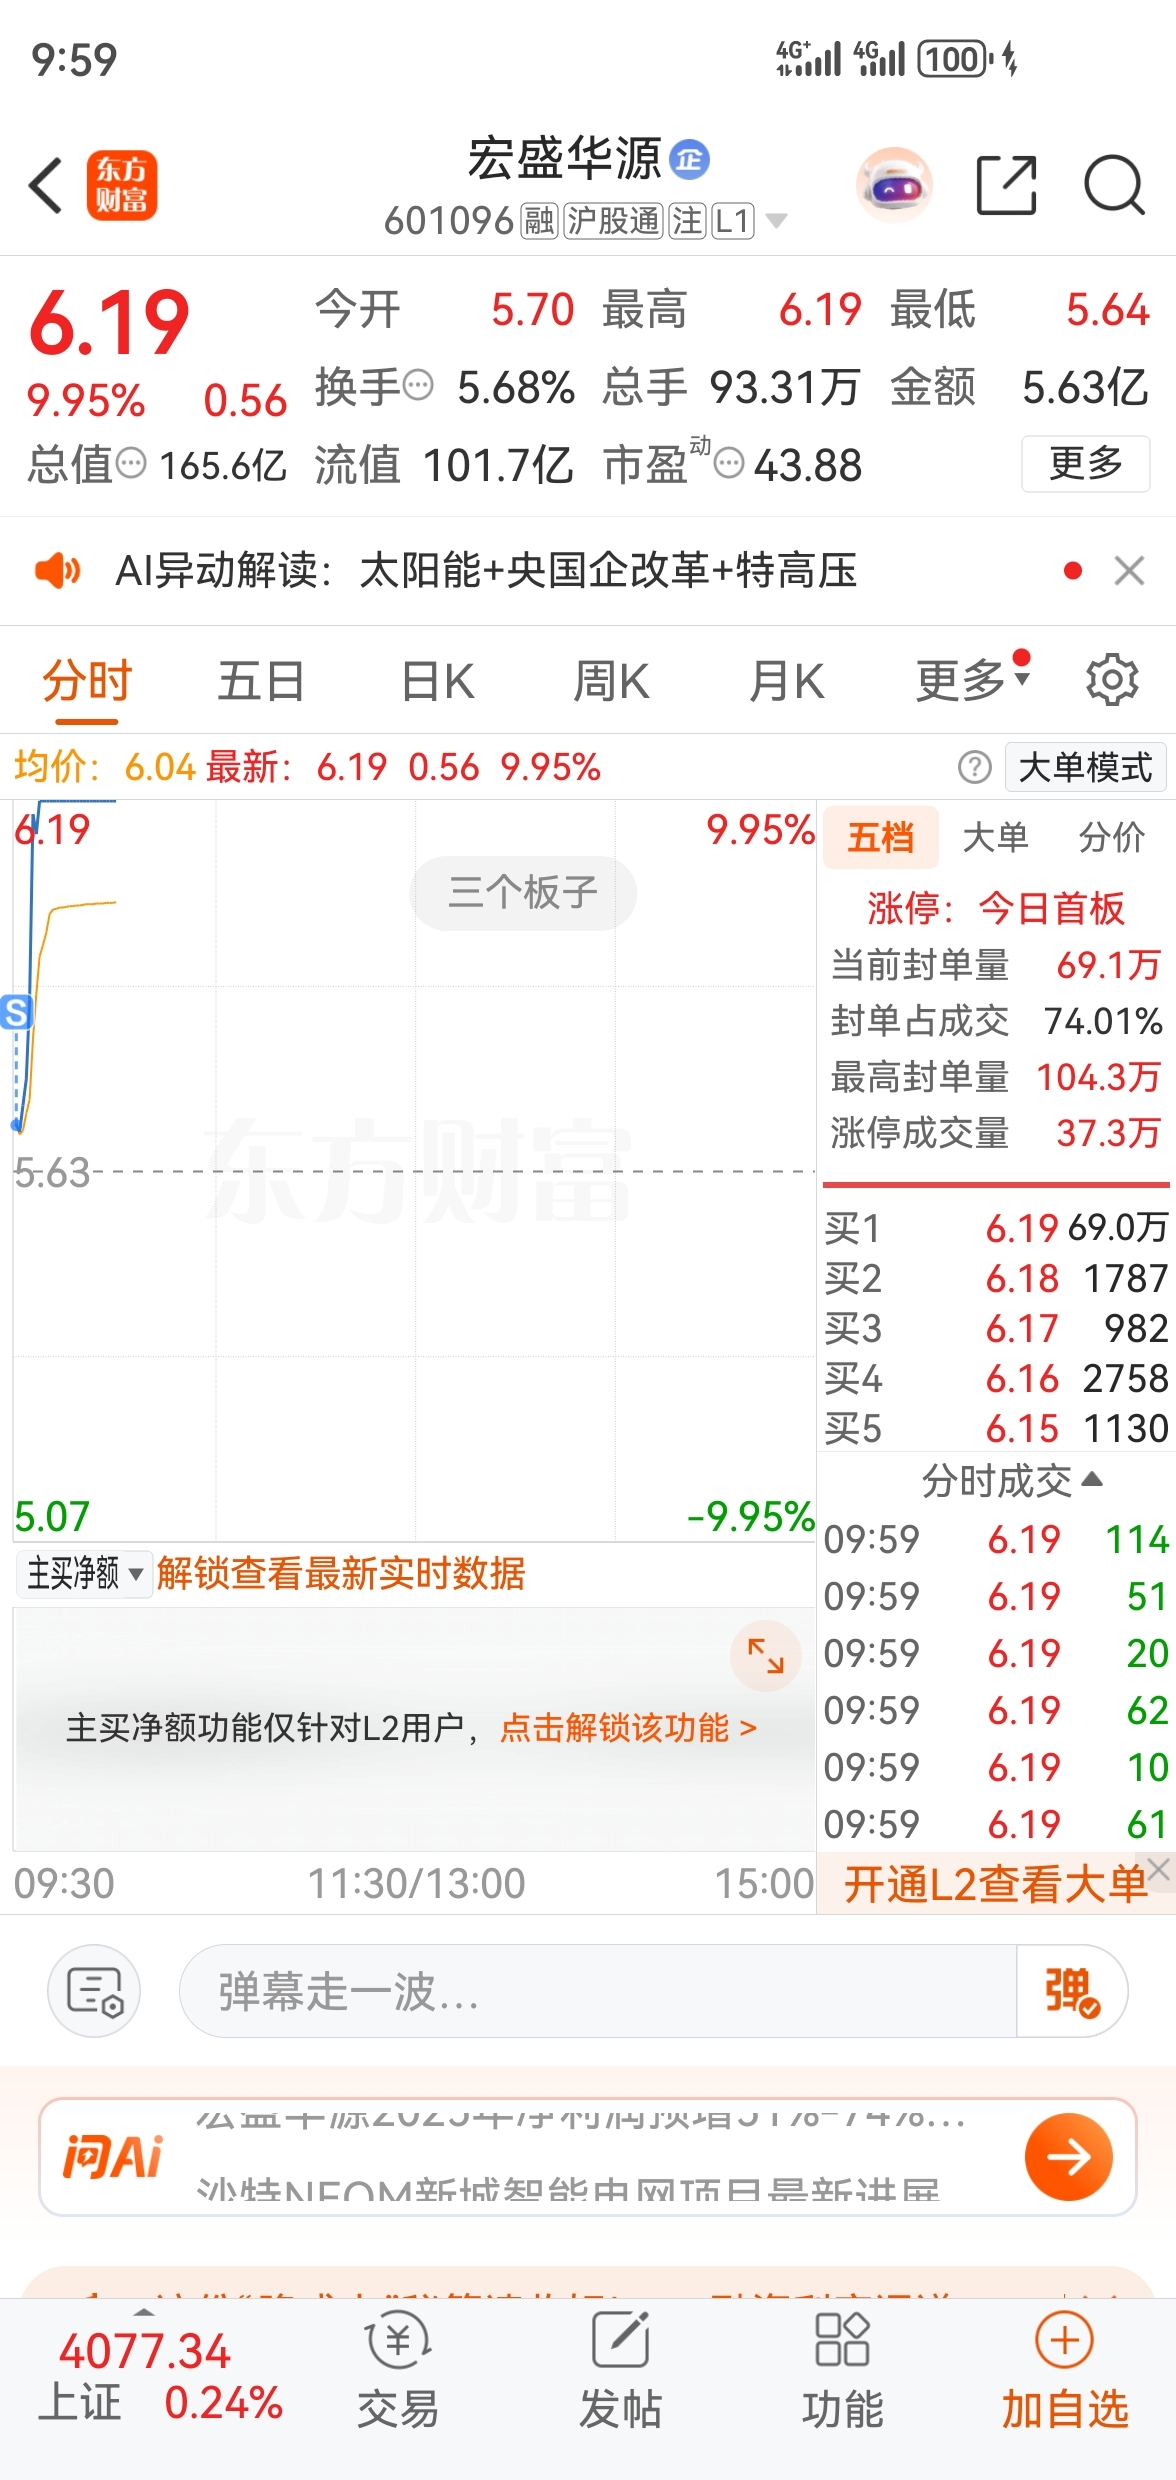Switch to the 五日 tab

(x=261, y=682)
